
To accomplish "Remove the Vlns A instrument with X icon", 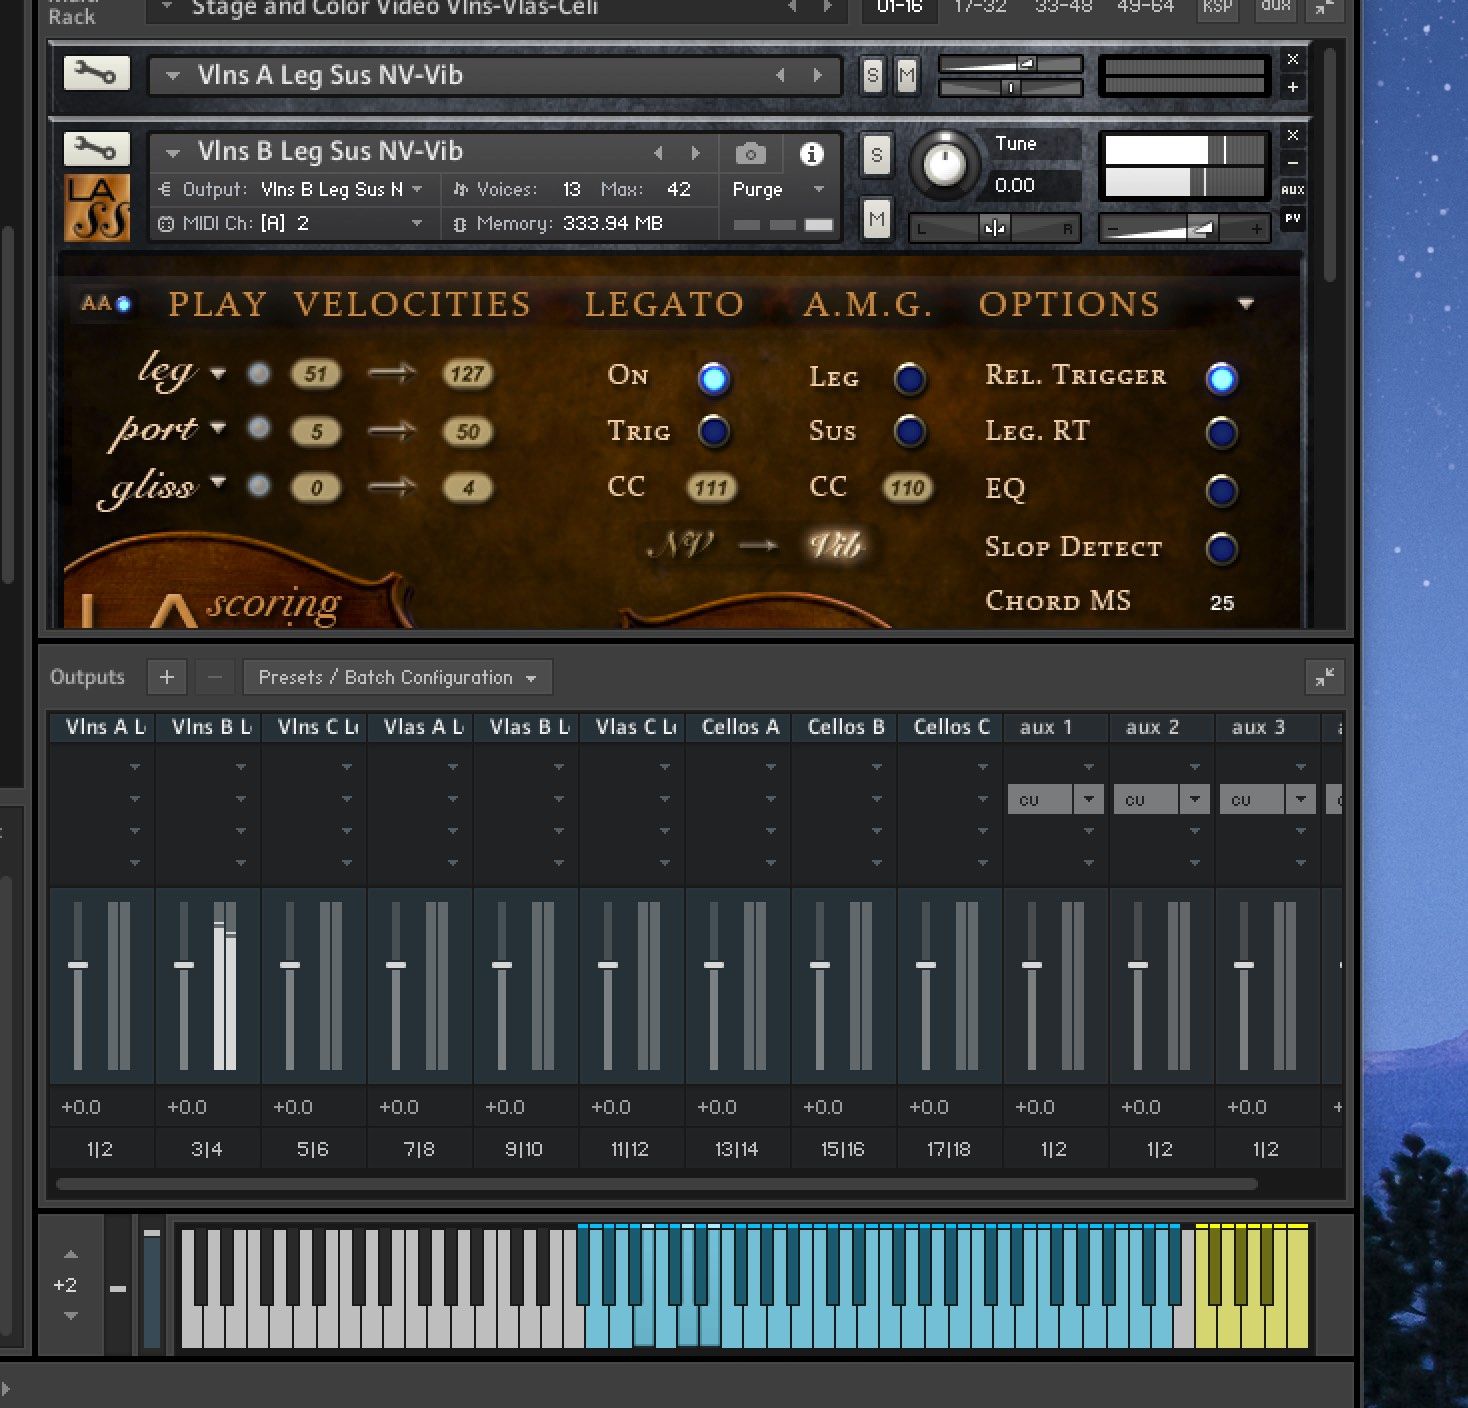I will pos(1293,59).
